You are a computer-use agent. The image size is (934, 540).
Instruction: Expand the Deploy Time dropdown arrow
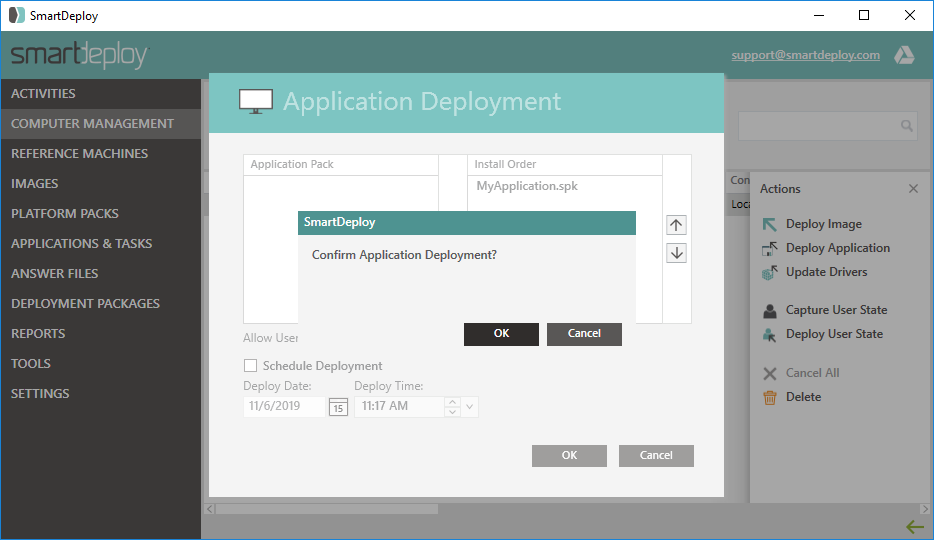pos(469,407)
